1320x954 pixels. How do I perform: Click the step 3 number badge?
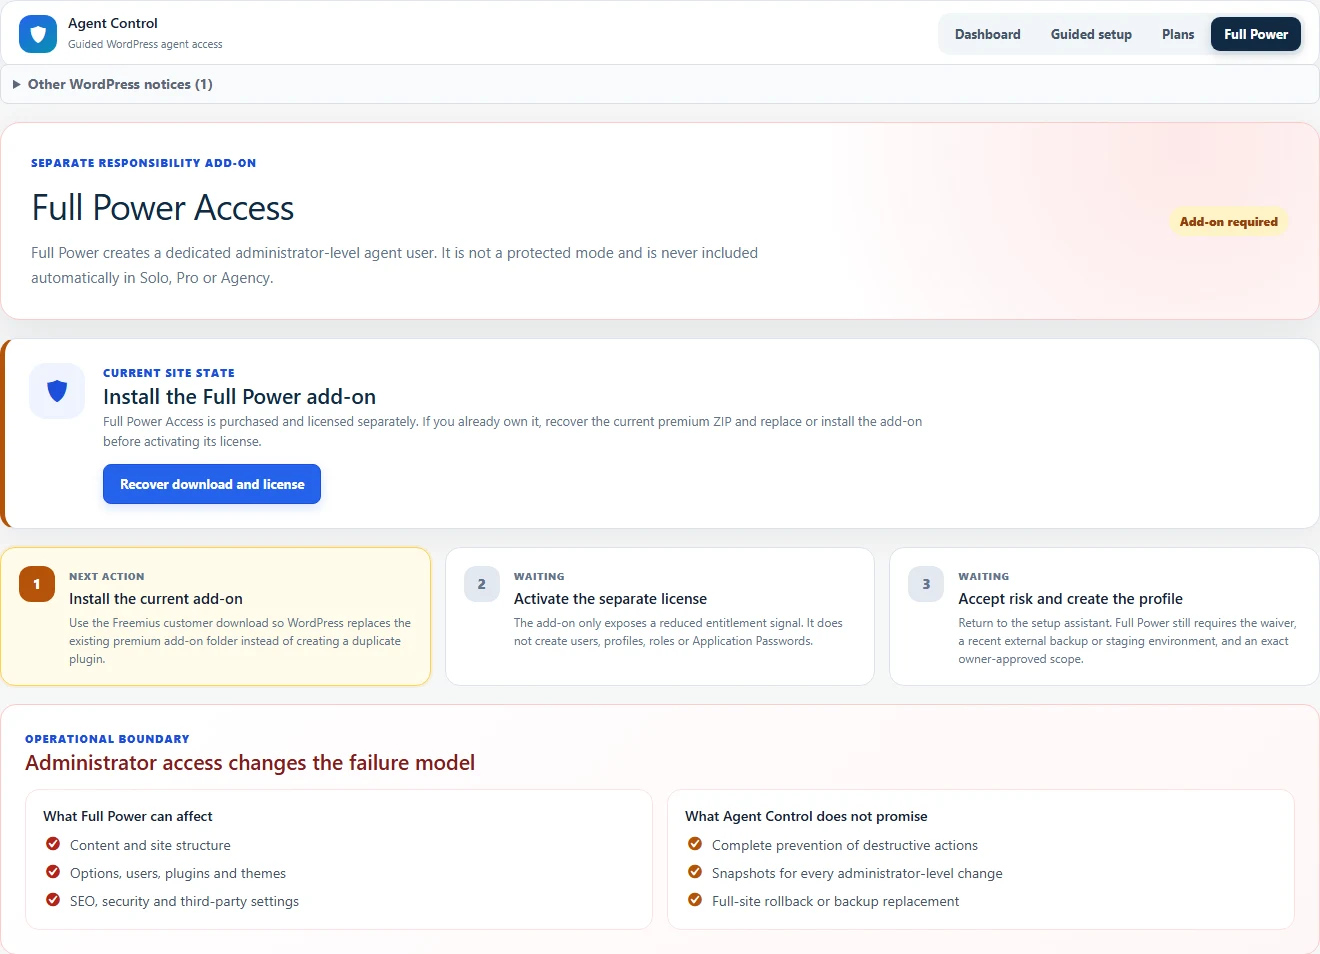[926, 584]
